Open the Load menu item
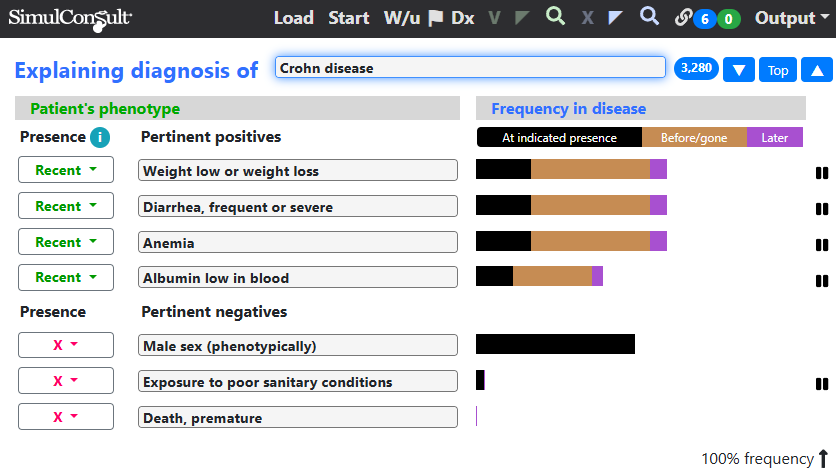This screenshot has width=836, height=472. click(293, 18)
